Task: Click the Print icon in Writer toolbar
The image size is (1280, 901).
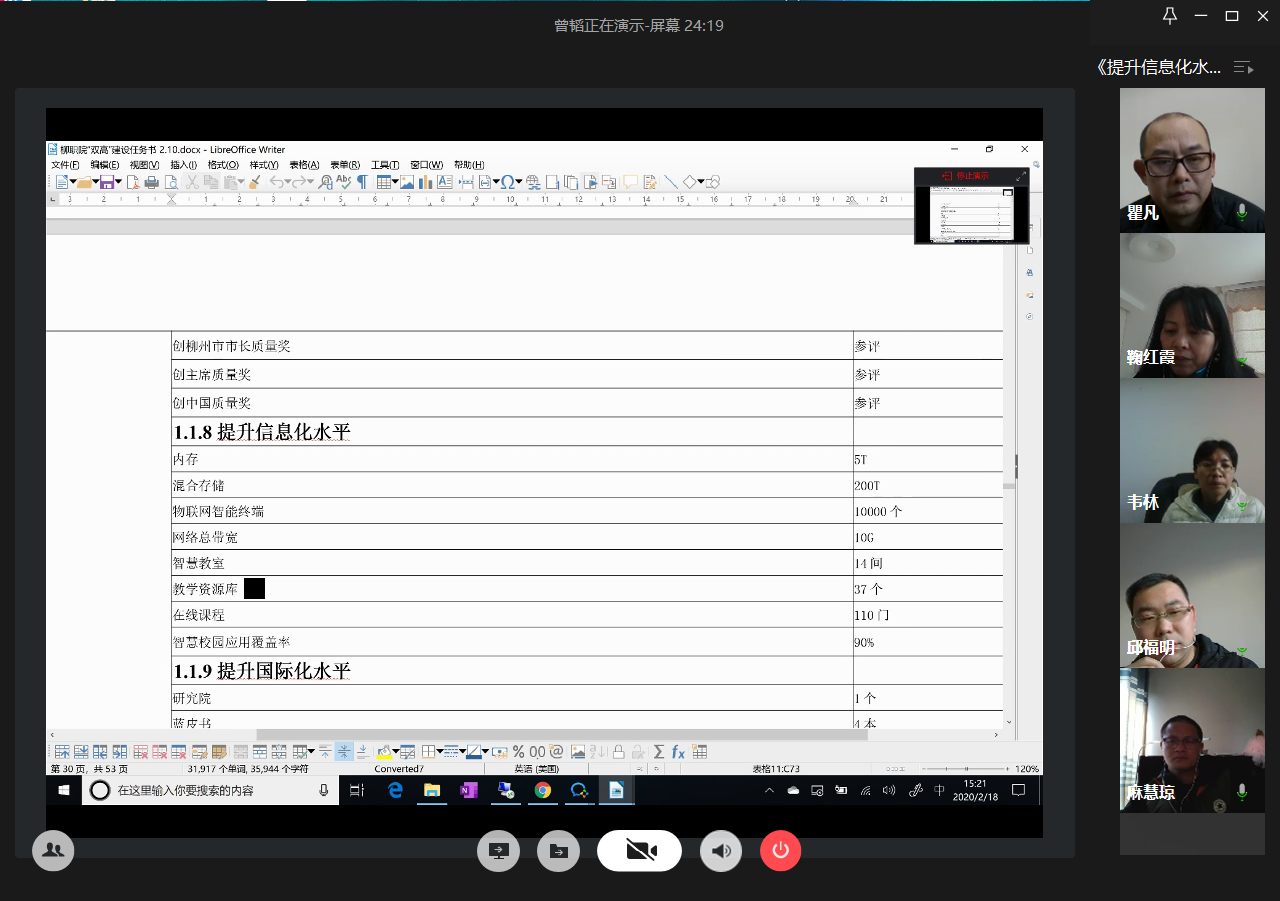Action: 151,182
